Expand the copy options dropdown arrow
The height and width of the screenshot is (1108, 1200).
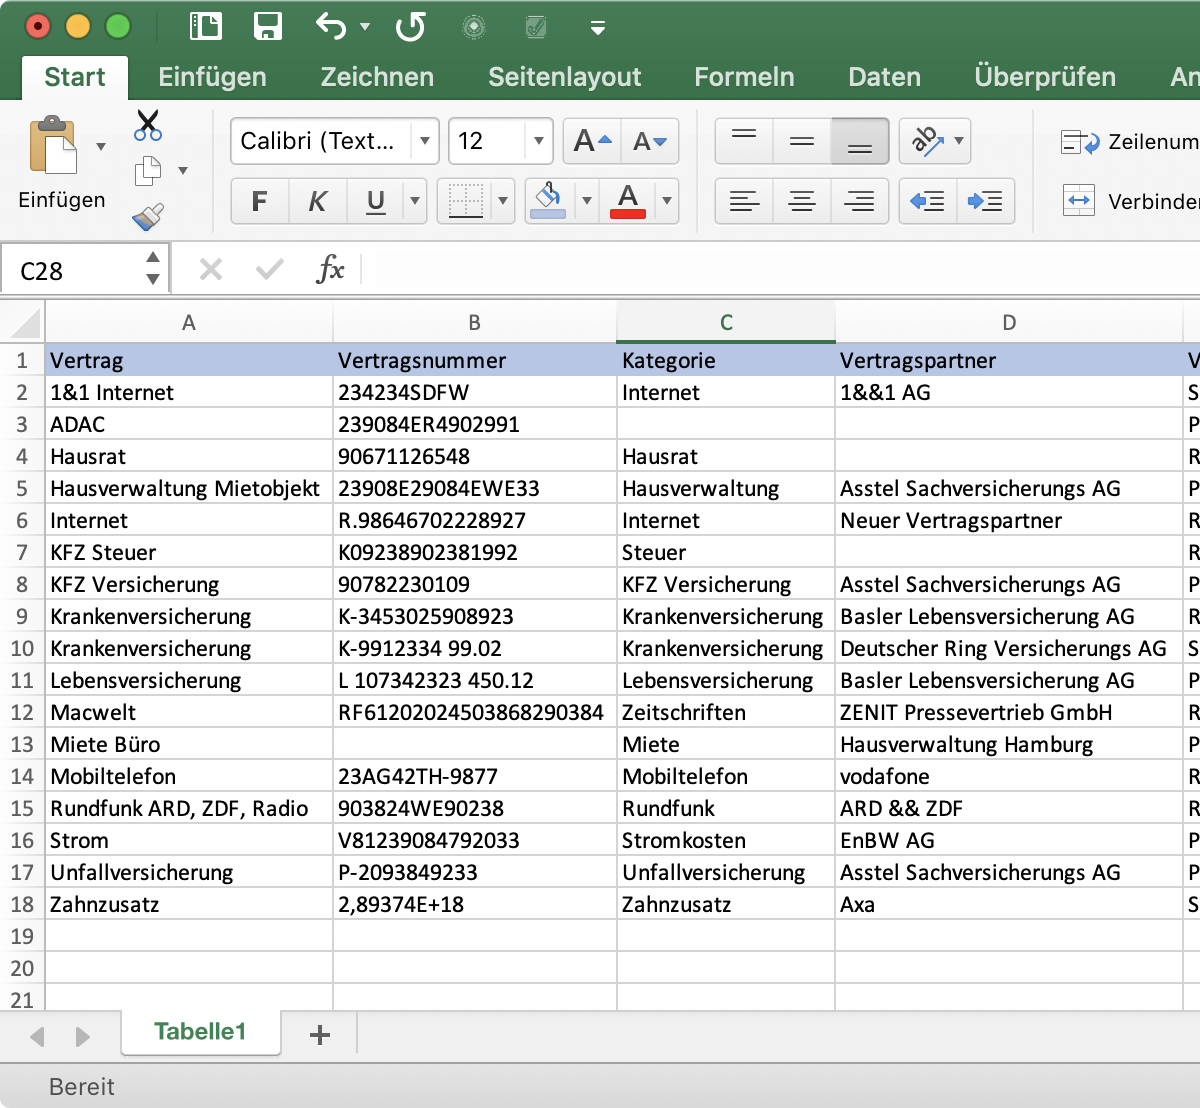(183, 171)
